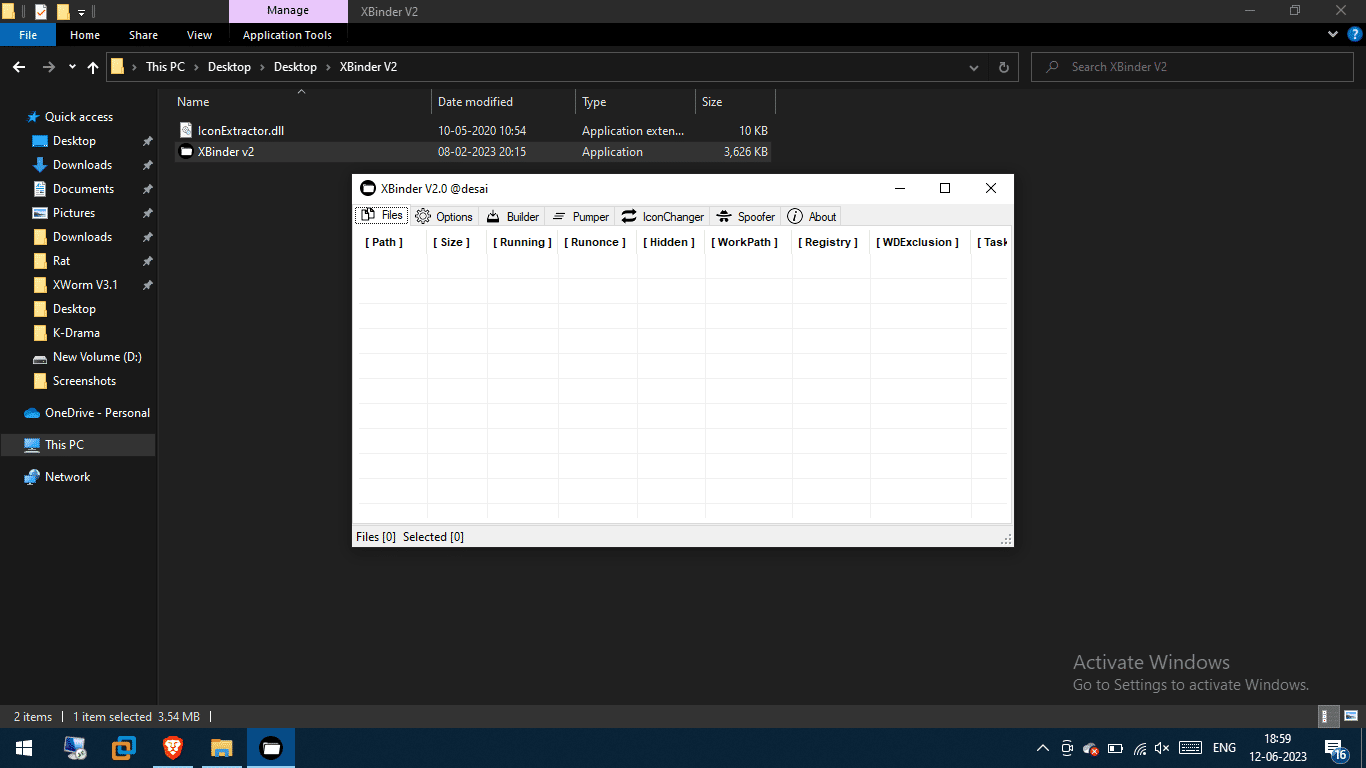
Task: Open the Share tab in Explorer
Action: click(x=143, y=34)
